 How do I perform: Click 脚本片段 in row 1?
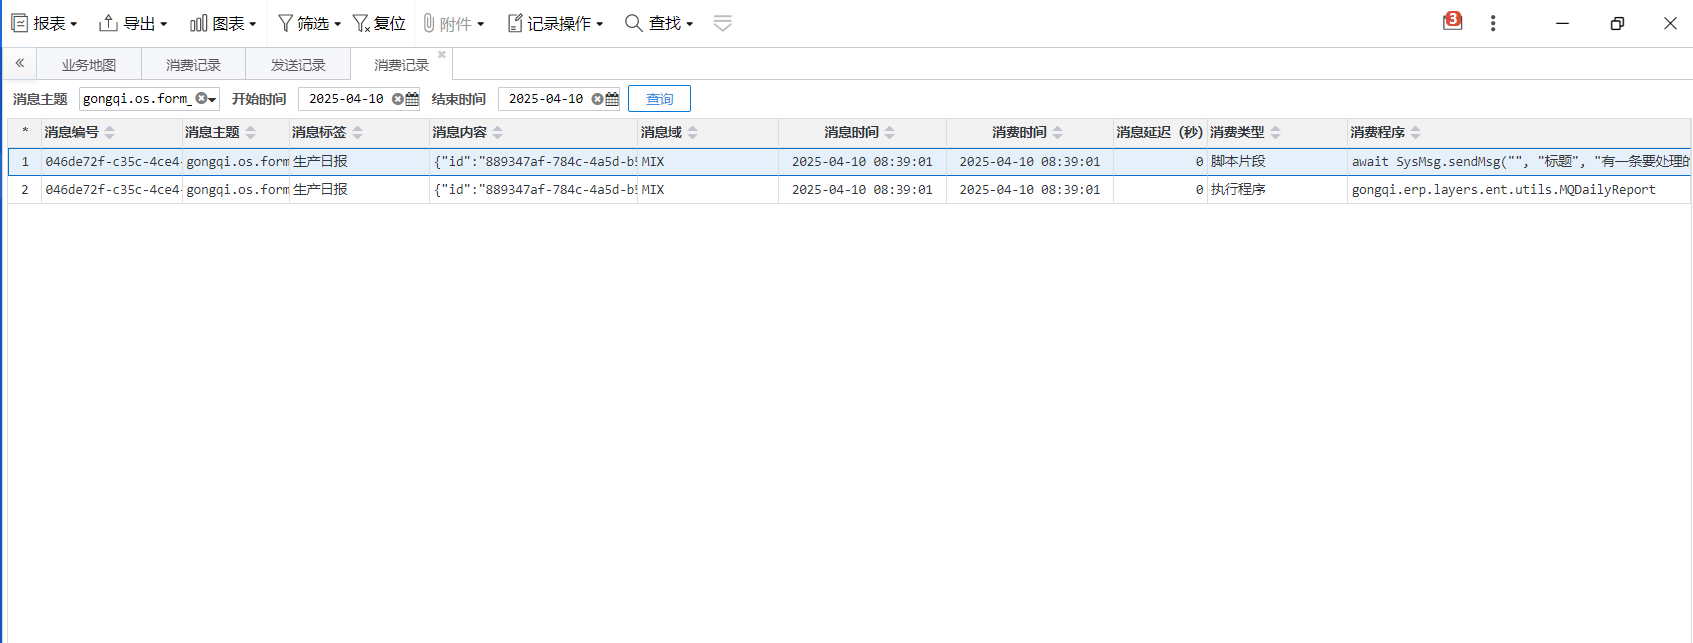pos(1238,161)
